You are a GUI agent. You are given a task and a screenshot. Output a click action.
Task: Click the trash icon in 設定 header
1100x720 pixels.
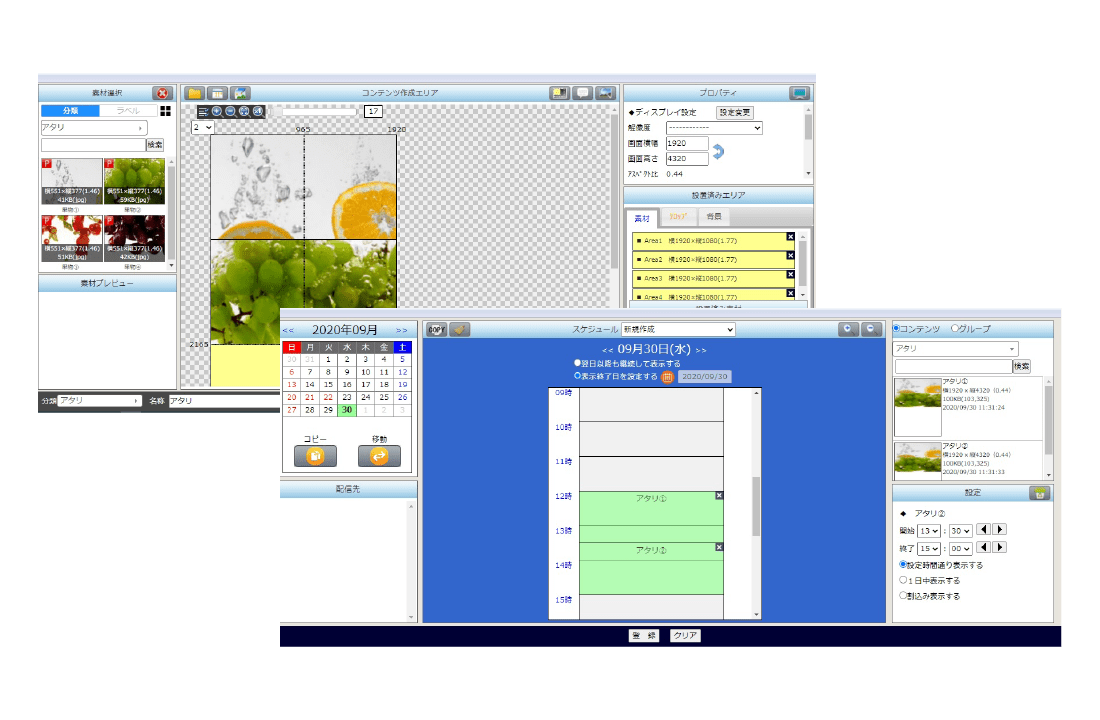click(x=1040, y=493)
